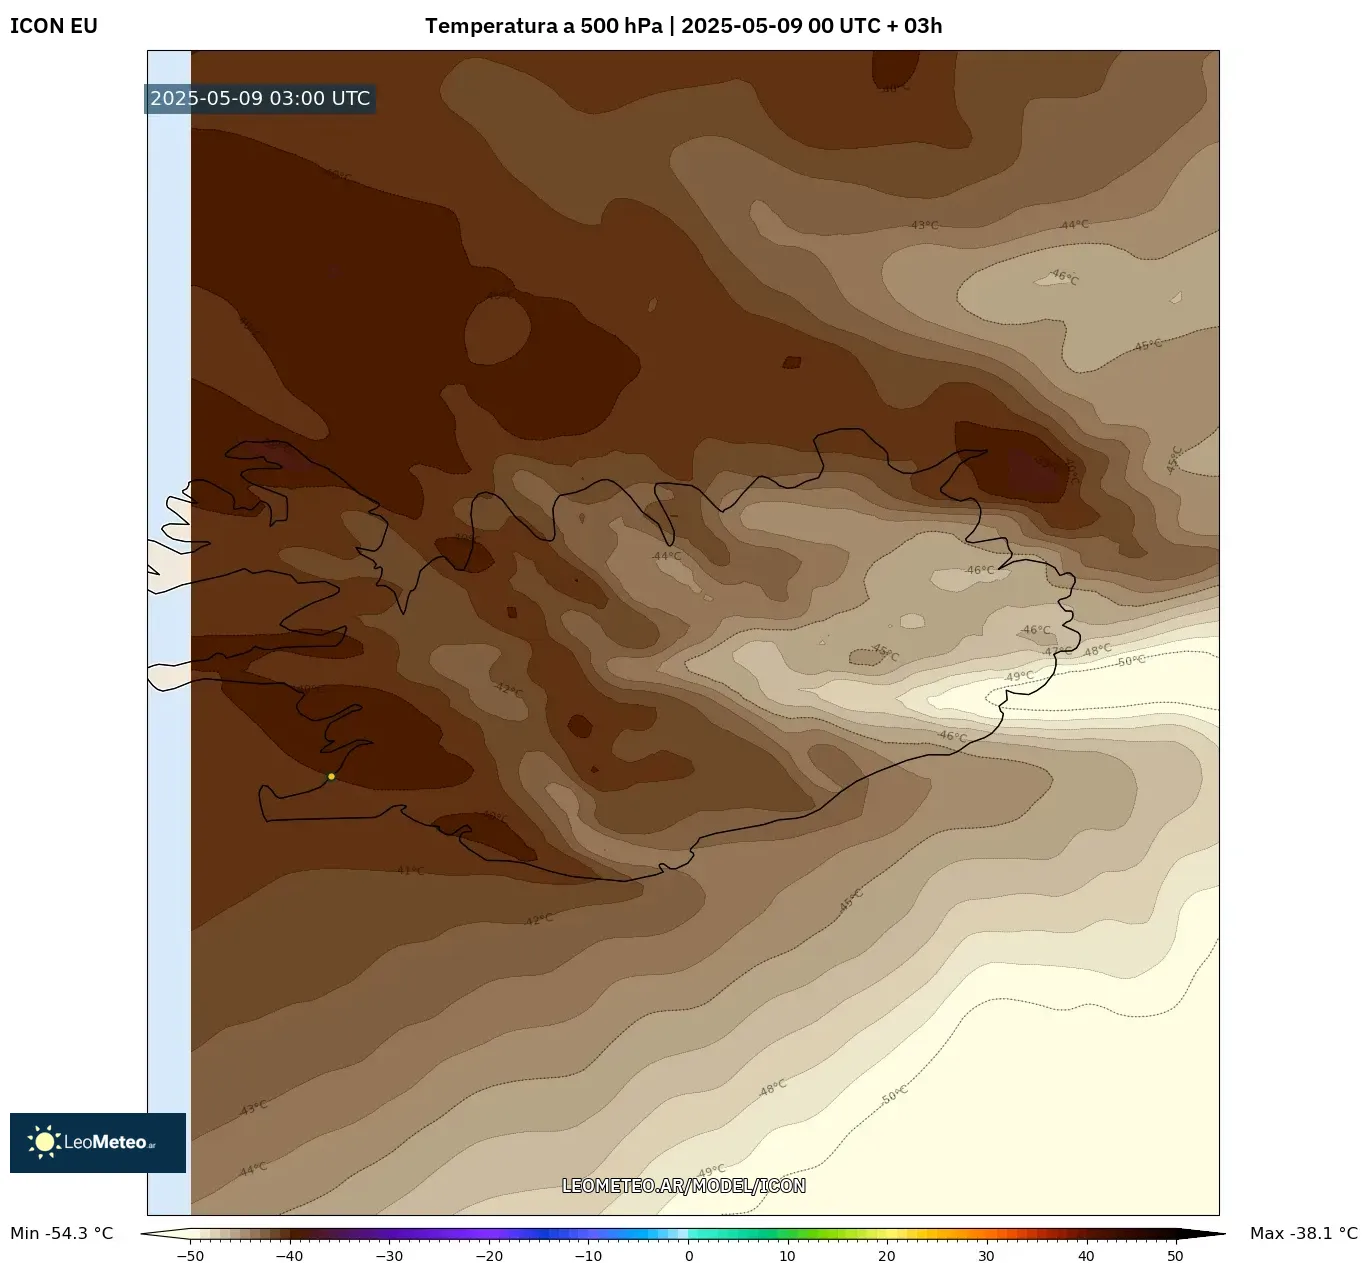Click the 30 tick label on the colorbar
The width and height of the screenshot is (1368, 1263).
click(987, 1256)
